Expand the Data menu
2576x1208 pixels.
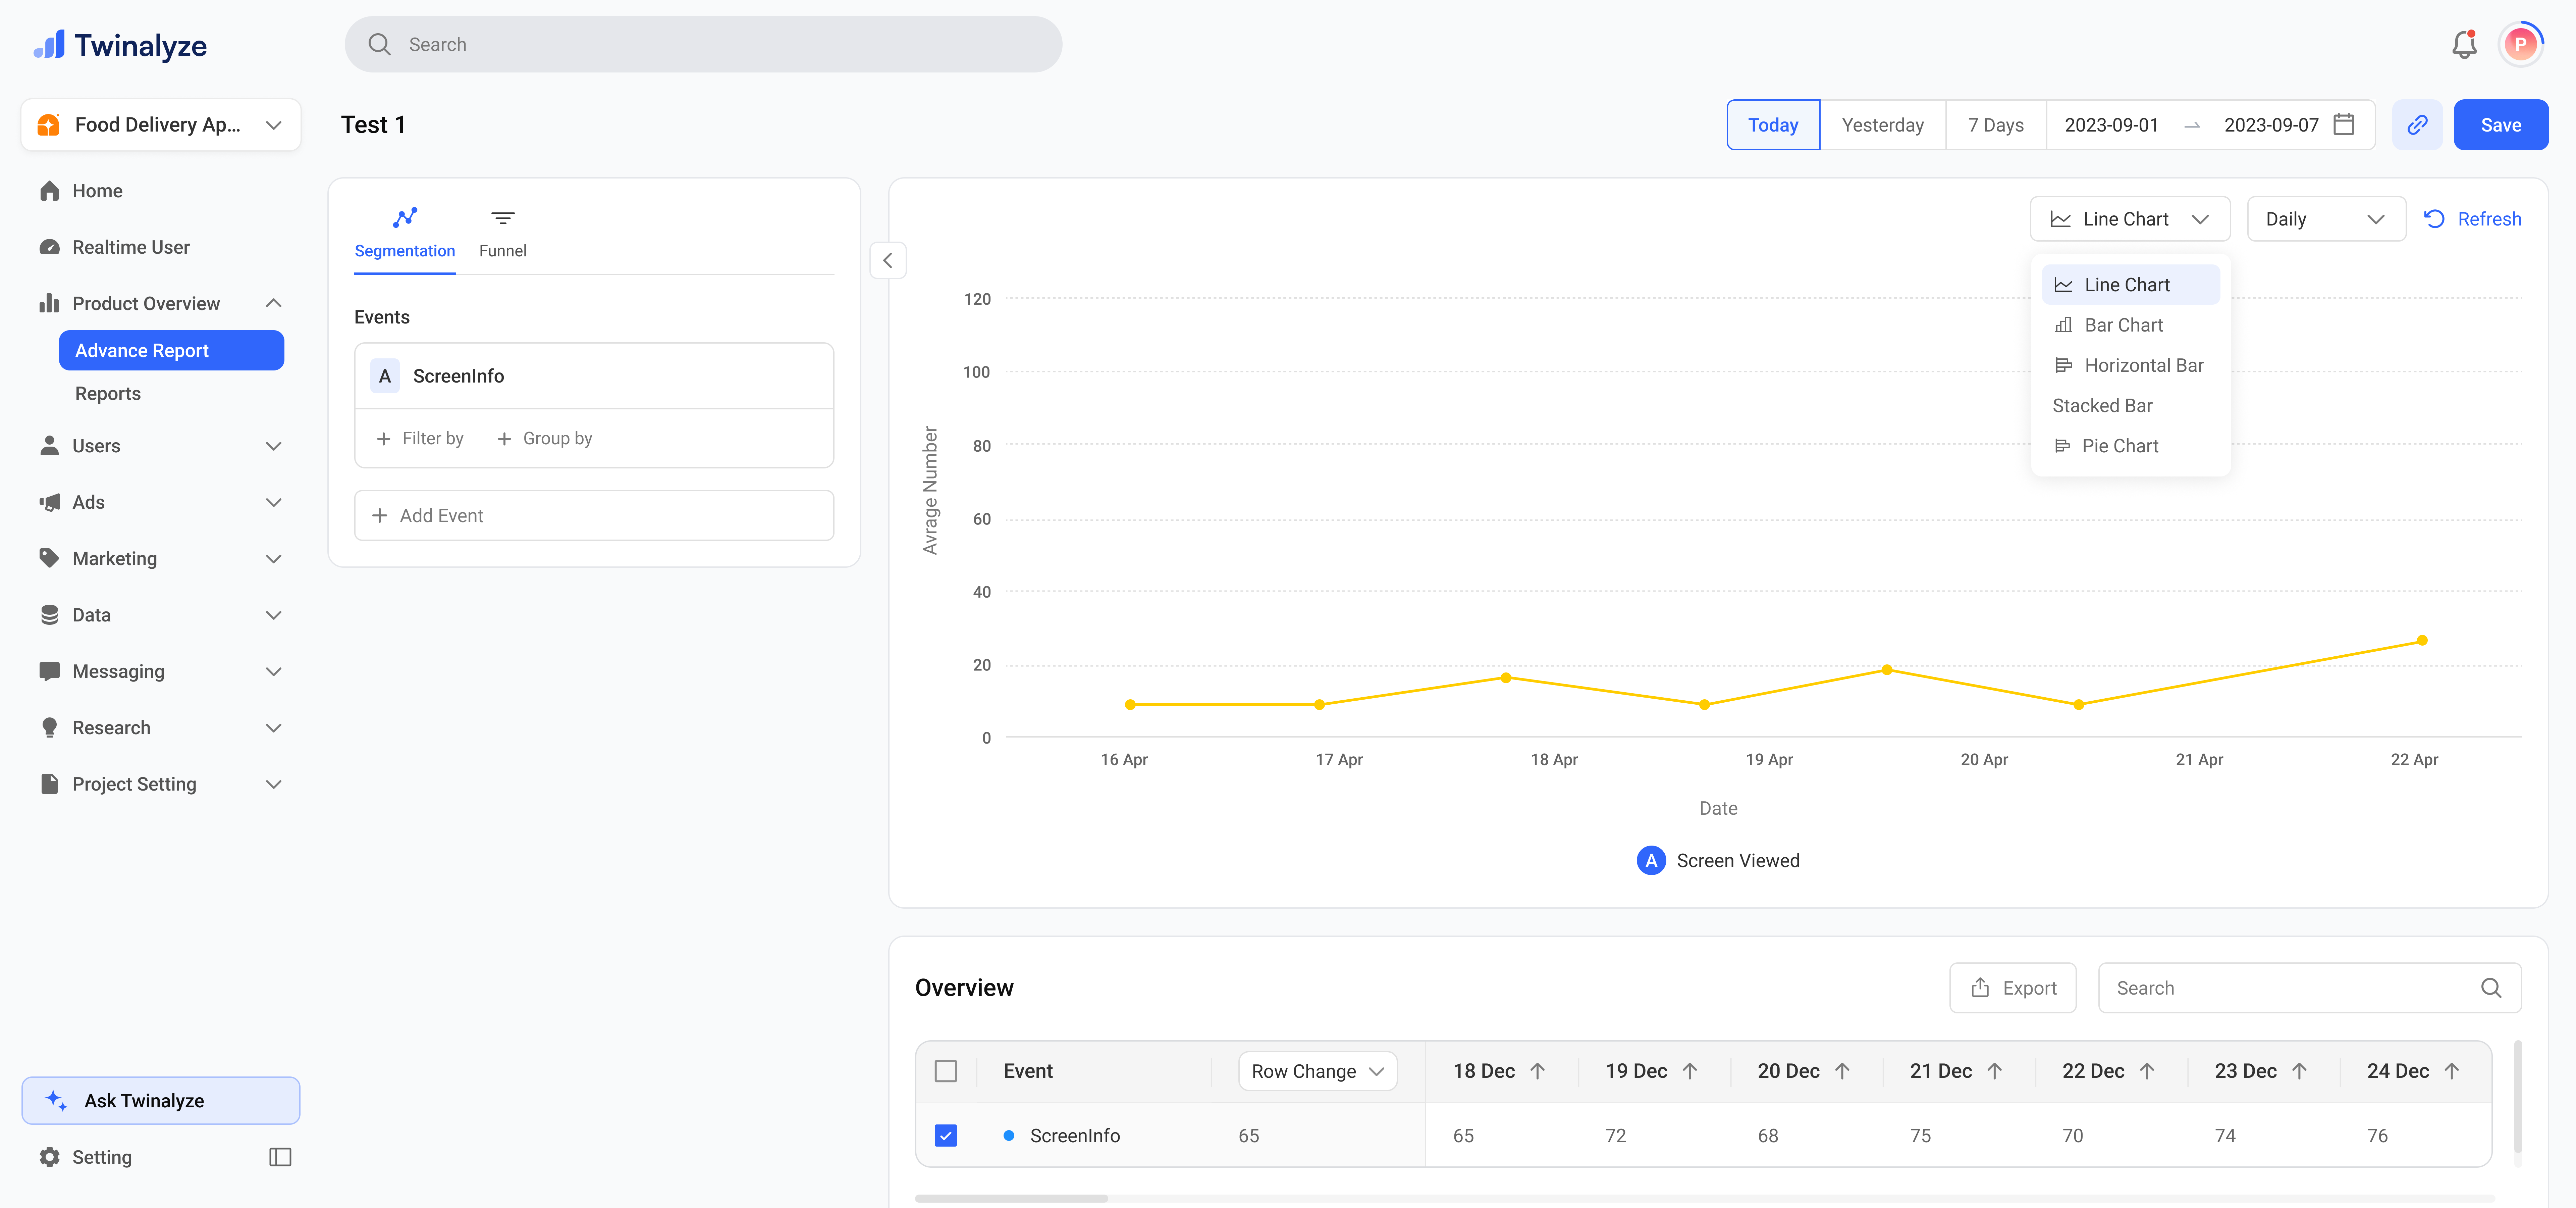point(273,615)
